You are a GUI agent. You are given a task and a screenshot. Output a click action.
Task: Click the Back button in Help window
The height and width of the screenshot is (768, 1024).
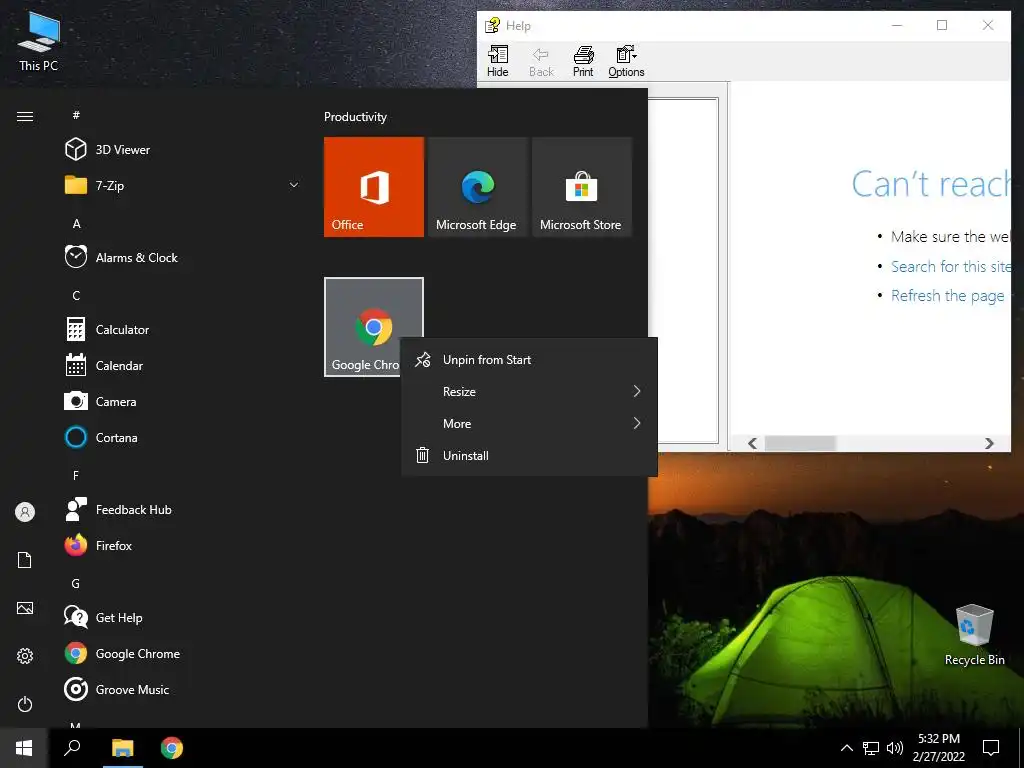coord(541,61)
